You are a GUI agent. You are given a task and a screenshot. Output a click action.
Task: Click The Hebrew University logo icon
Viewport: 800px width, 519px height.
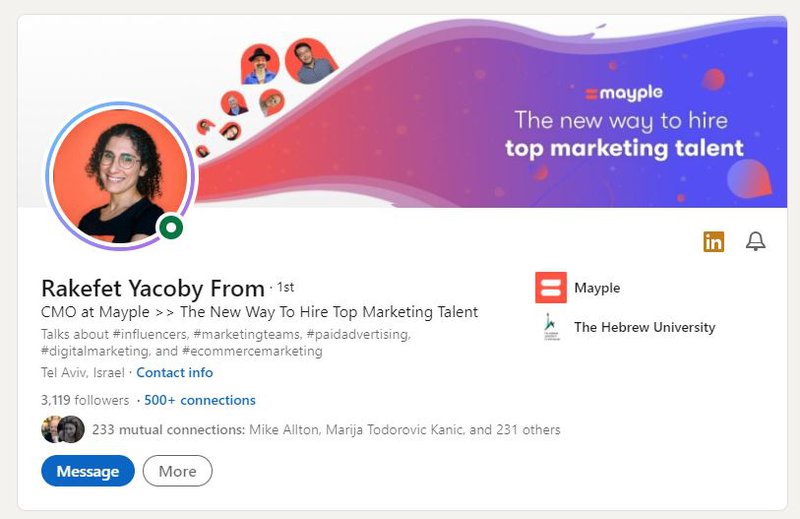(551, 327)
